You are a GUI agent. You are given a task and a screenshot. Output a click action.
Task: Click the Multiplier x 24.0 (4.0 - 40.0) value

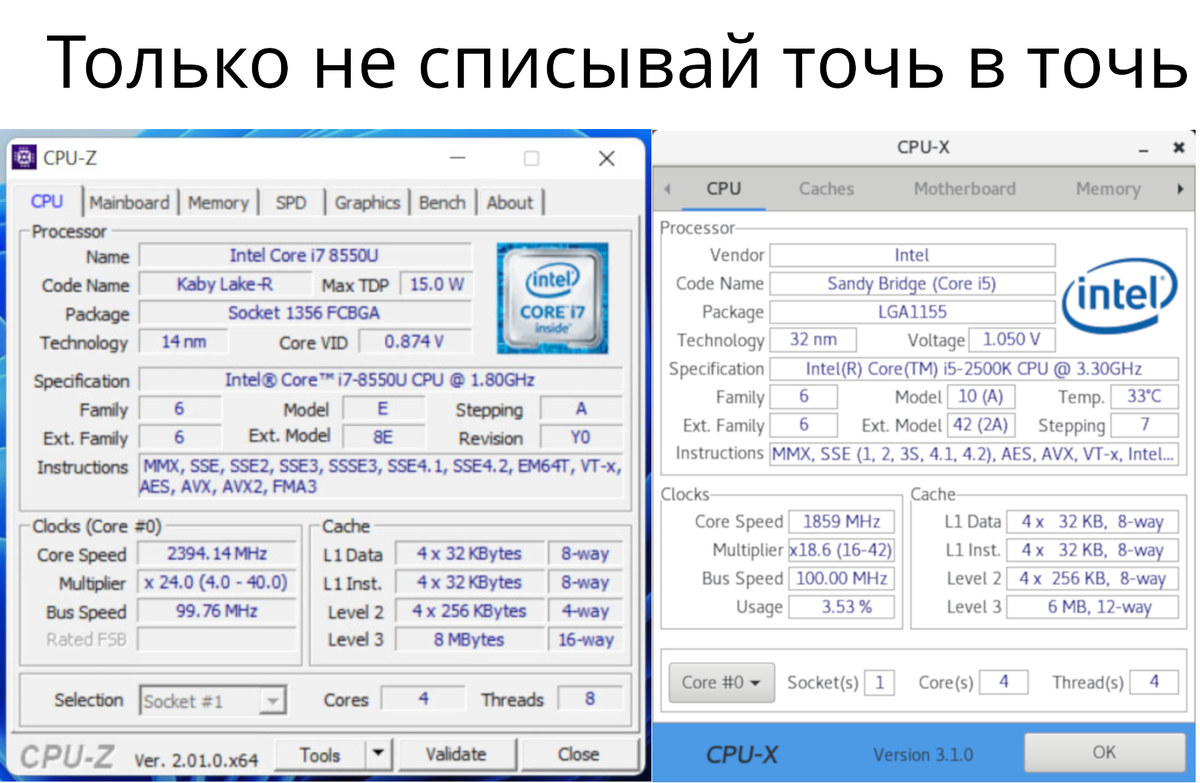click(x=217, y=582)
